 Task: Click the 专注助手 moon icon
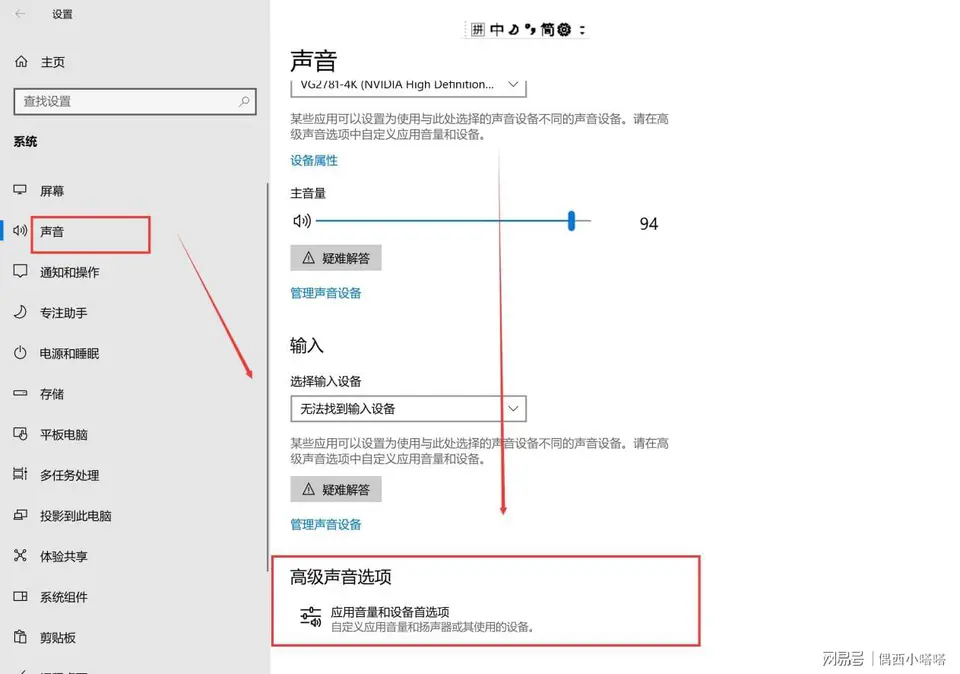pyautogui.click(x=20, y=313)
